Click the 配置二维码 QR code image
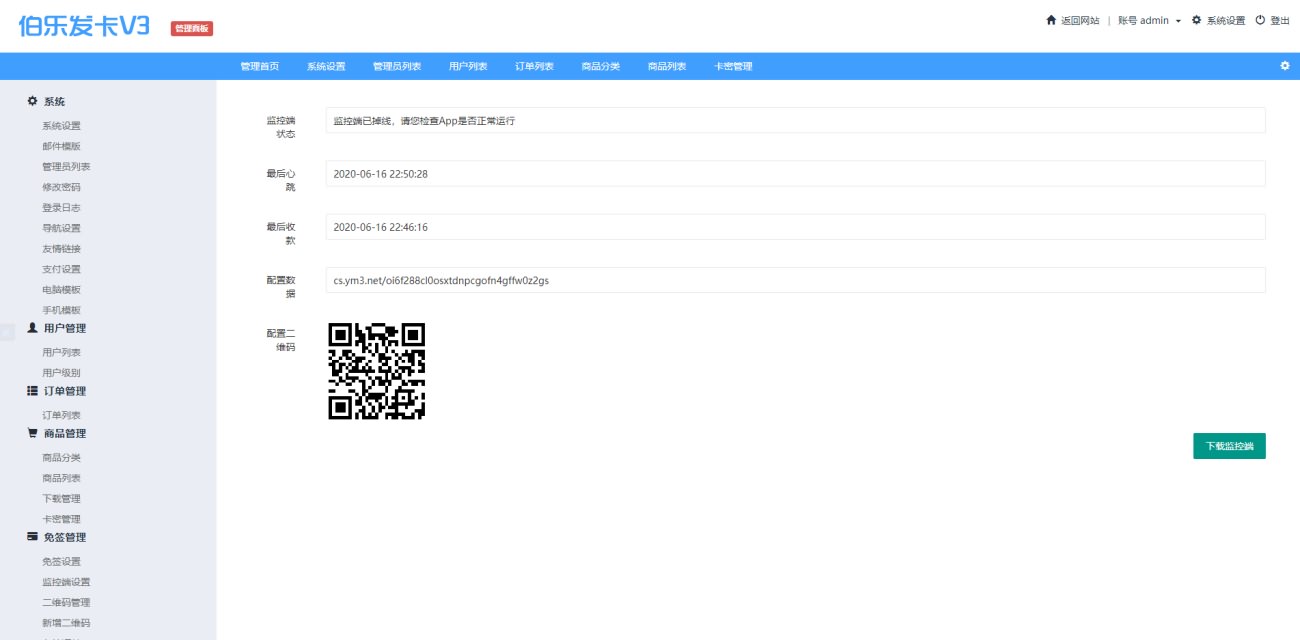This screenshot has width=1300, height=640. [x=377, y=371]
